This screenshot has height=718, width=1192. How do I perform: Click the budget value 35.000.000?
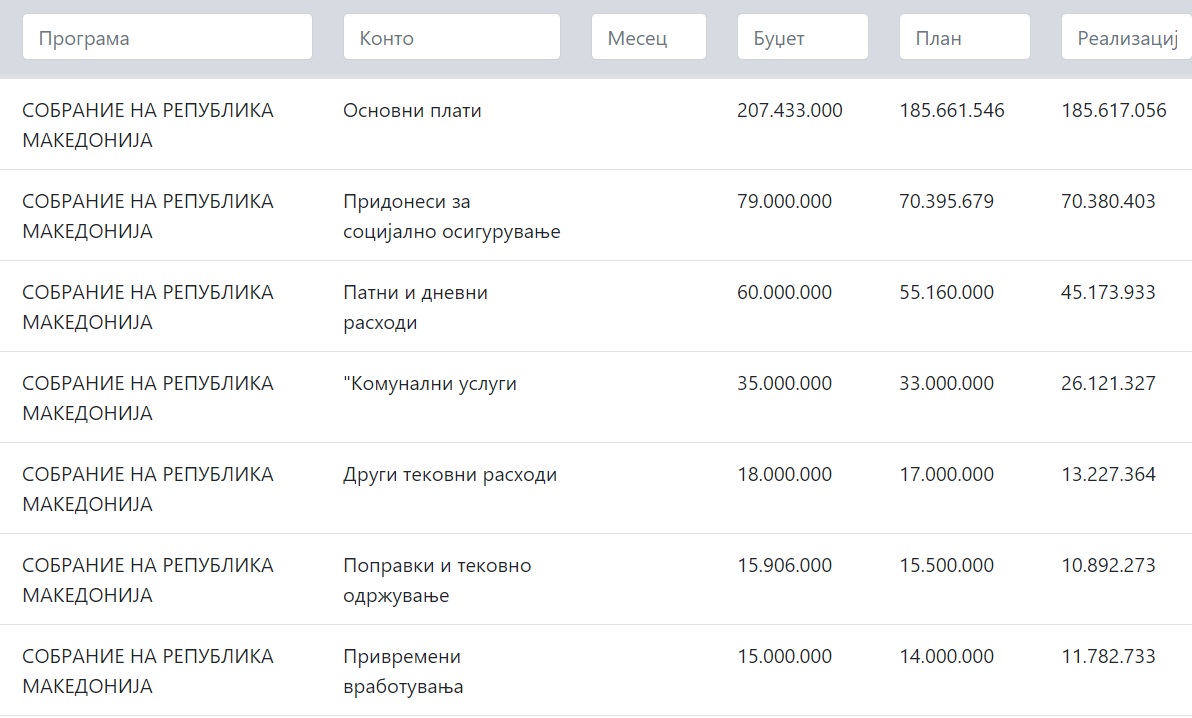(x=785, y=383)
